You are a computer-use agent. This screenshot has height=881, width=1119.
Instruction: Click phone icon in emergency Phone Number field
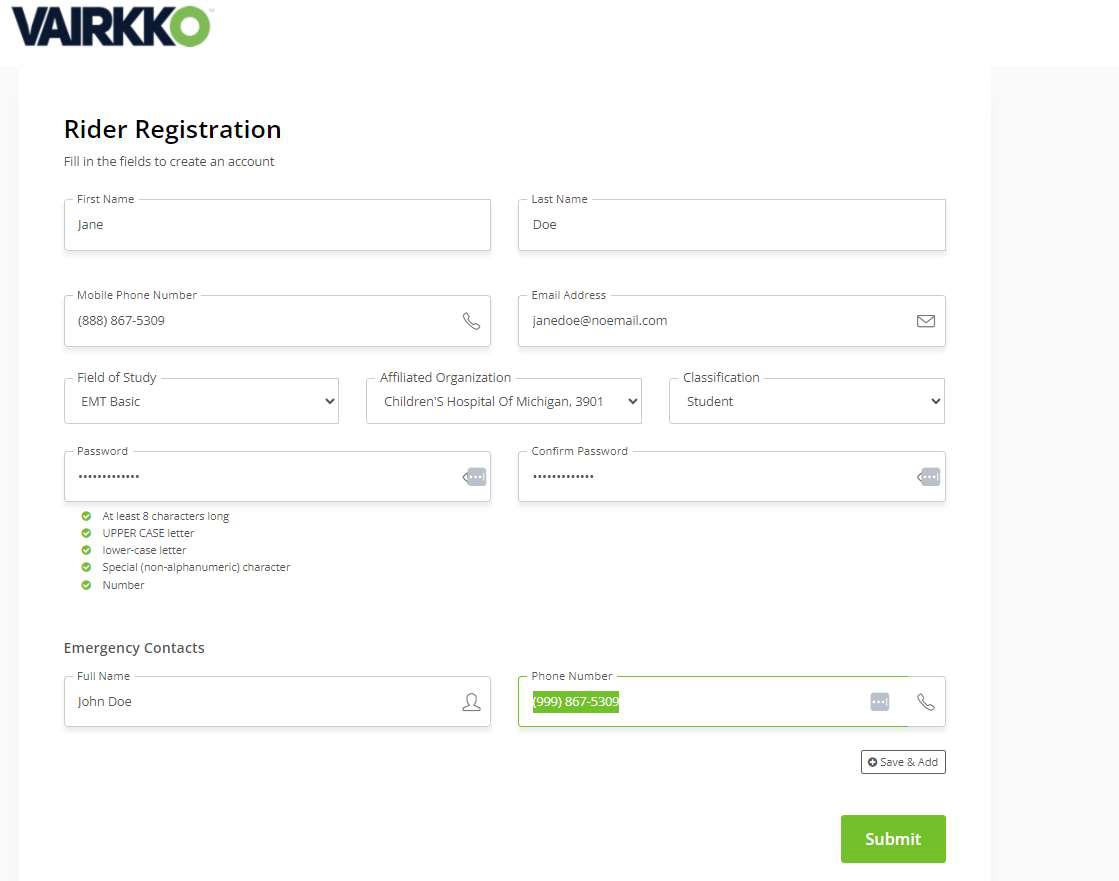926,702
